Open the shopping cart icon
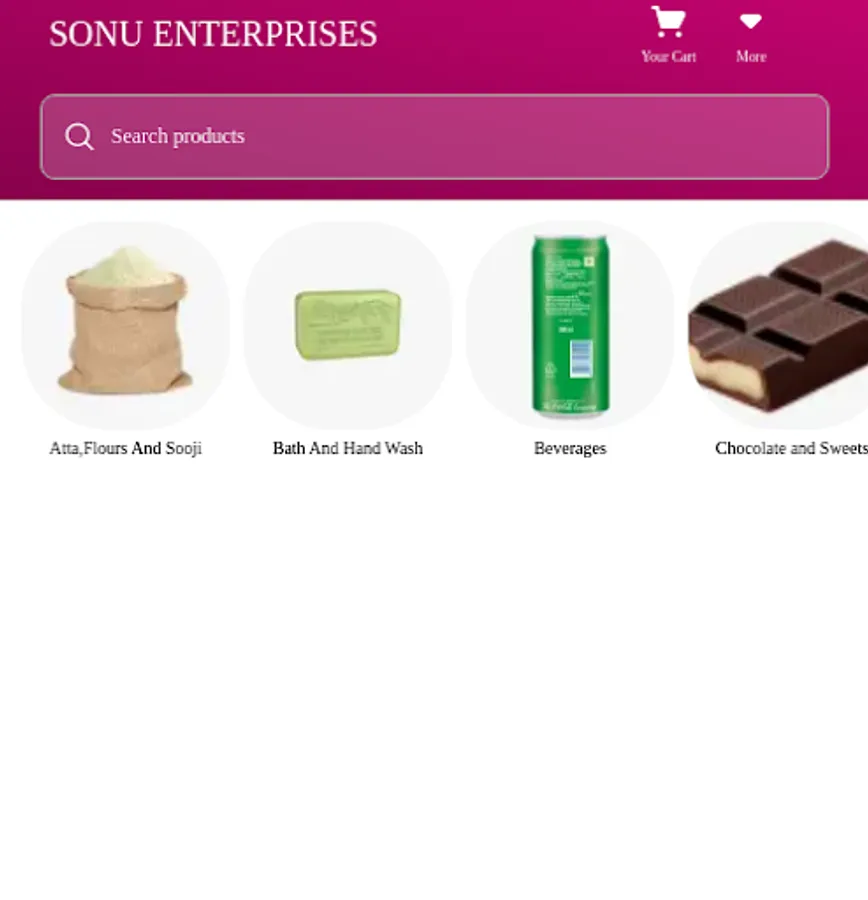This screenshot has height=900, width=868. [x=668, y=22]
